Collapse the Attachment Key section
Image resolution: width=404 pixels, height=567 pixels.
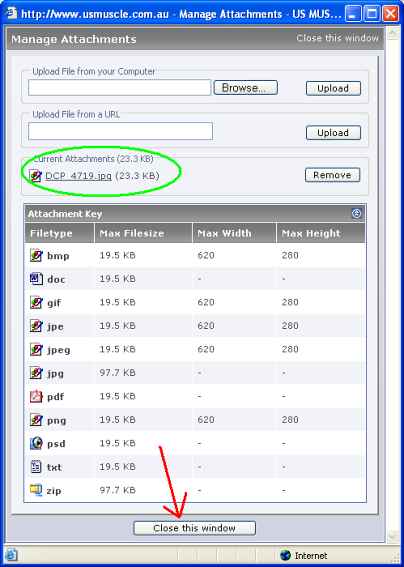pos(357,214)
